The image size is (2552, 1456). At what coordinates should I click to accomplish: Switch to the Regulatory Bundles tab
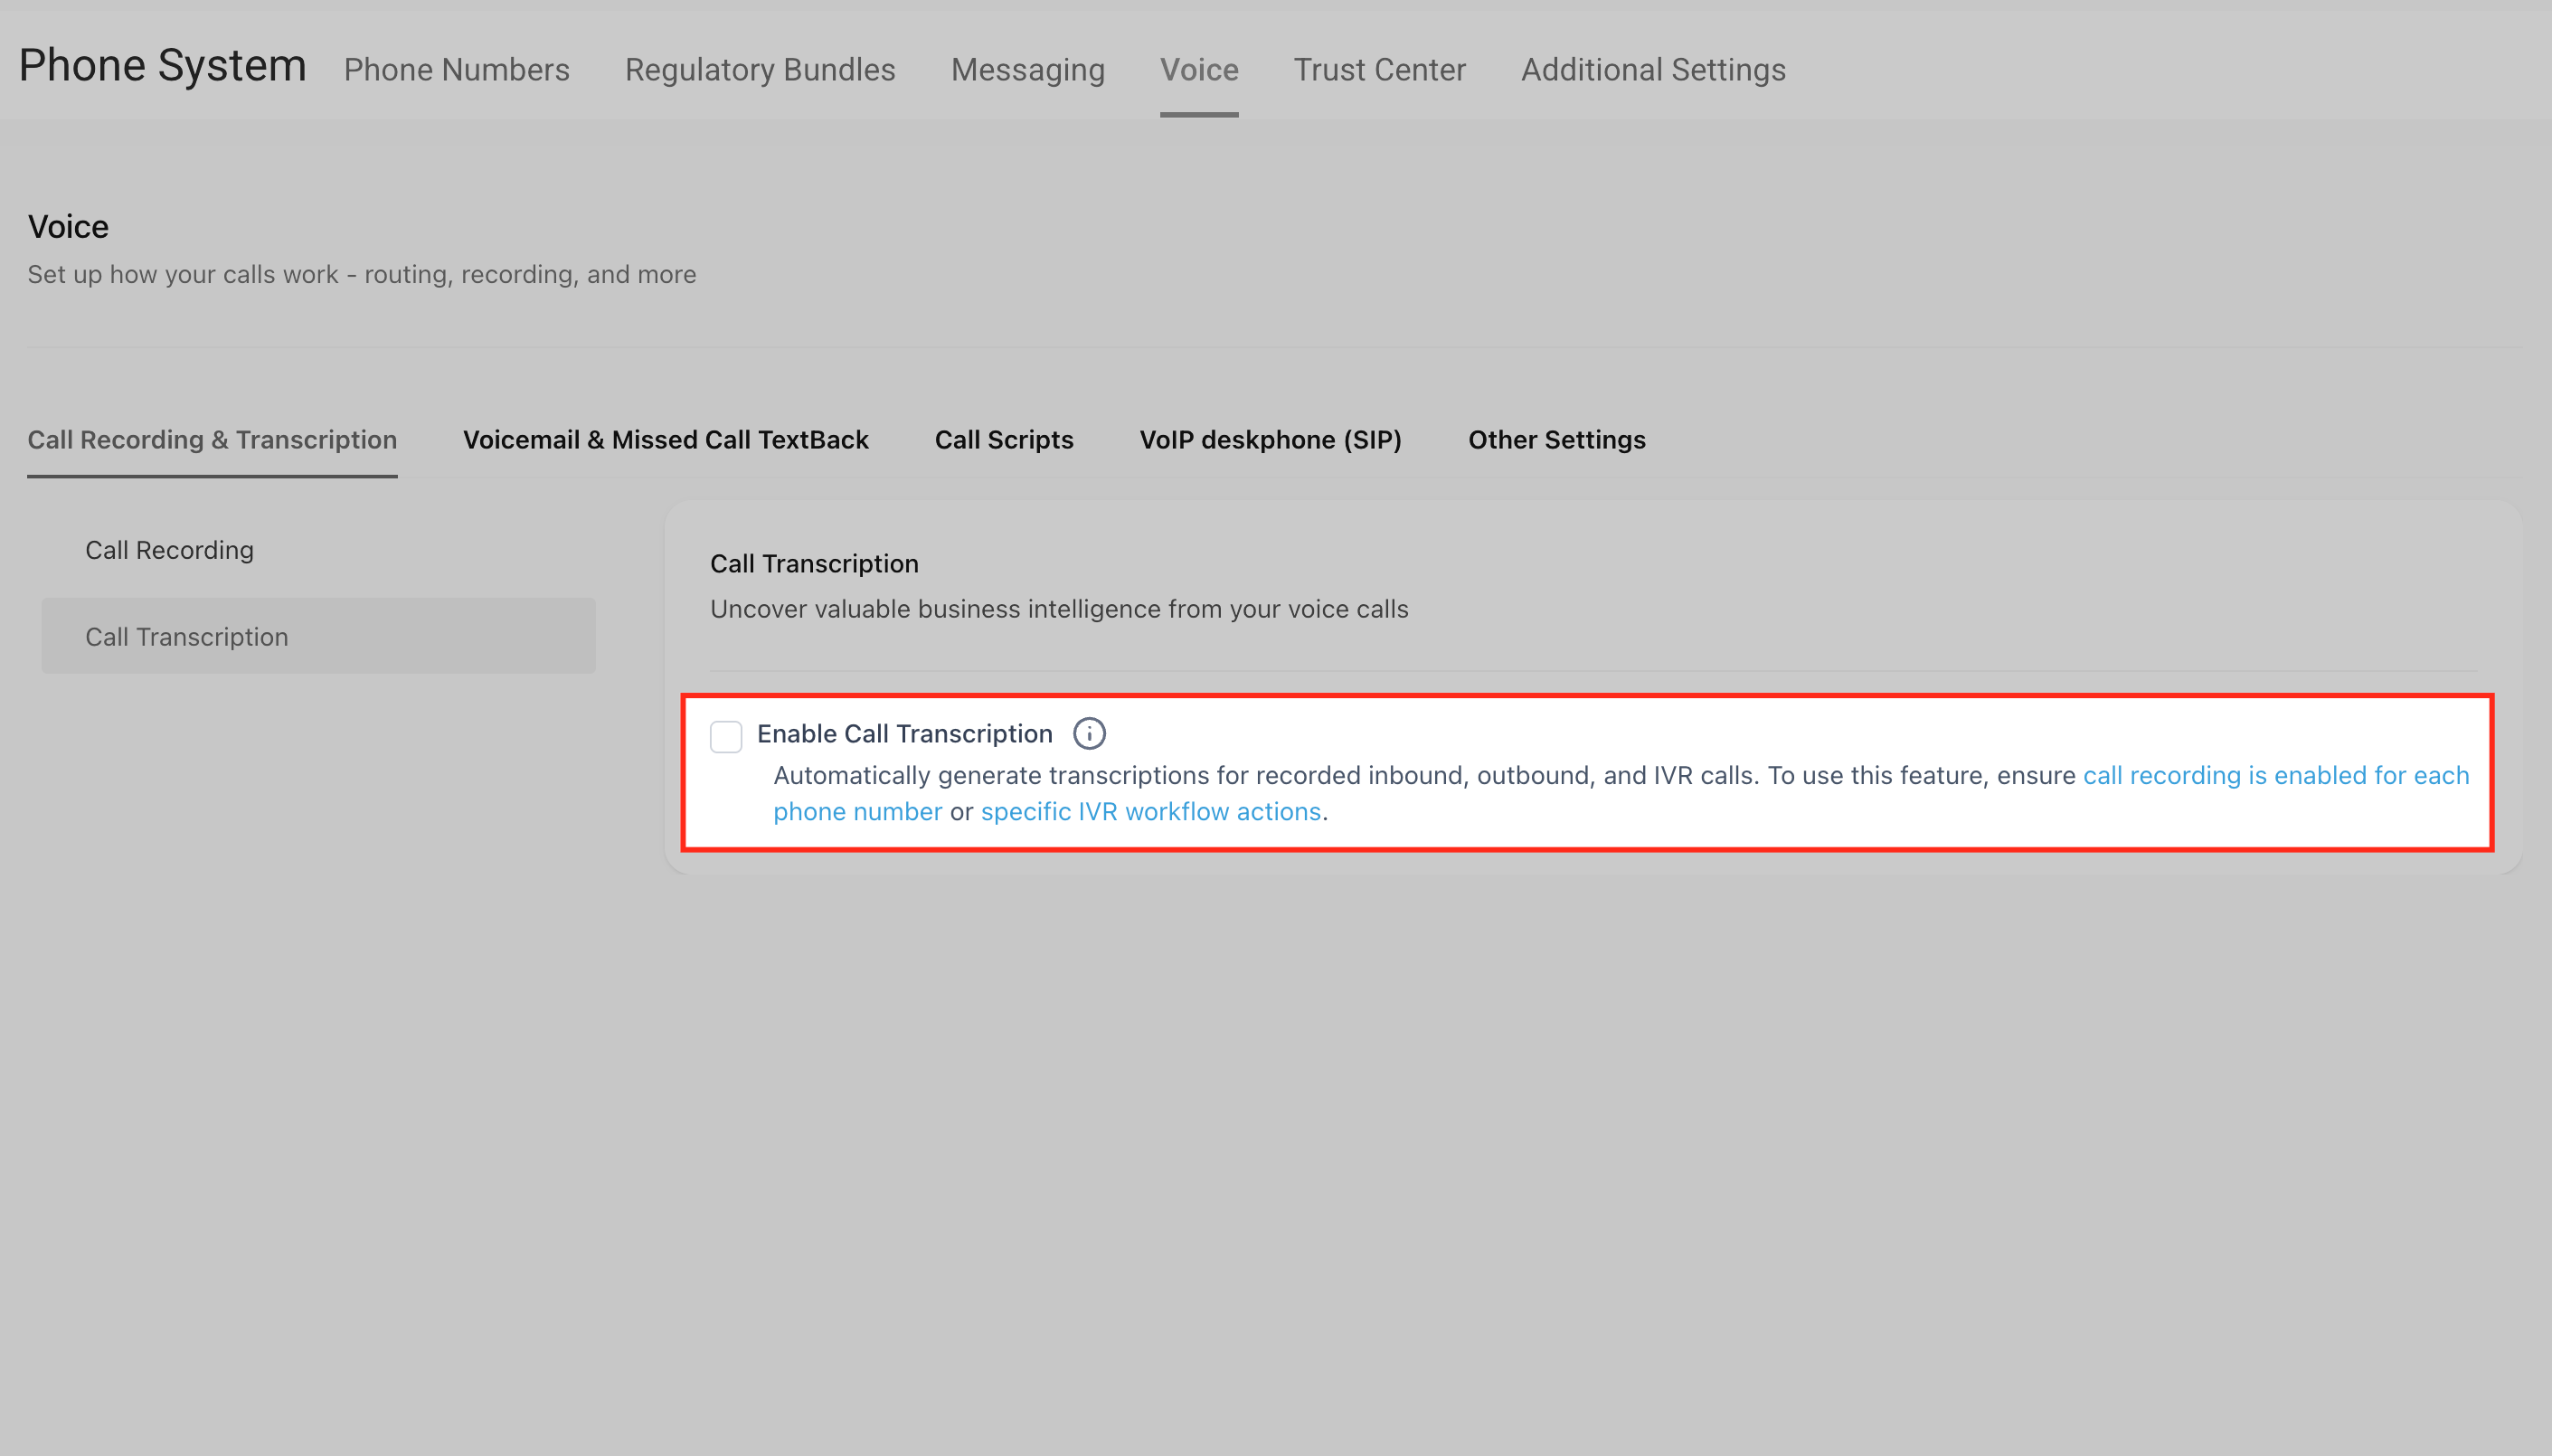759,70
